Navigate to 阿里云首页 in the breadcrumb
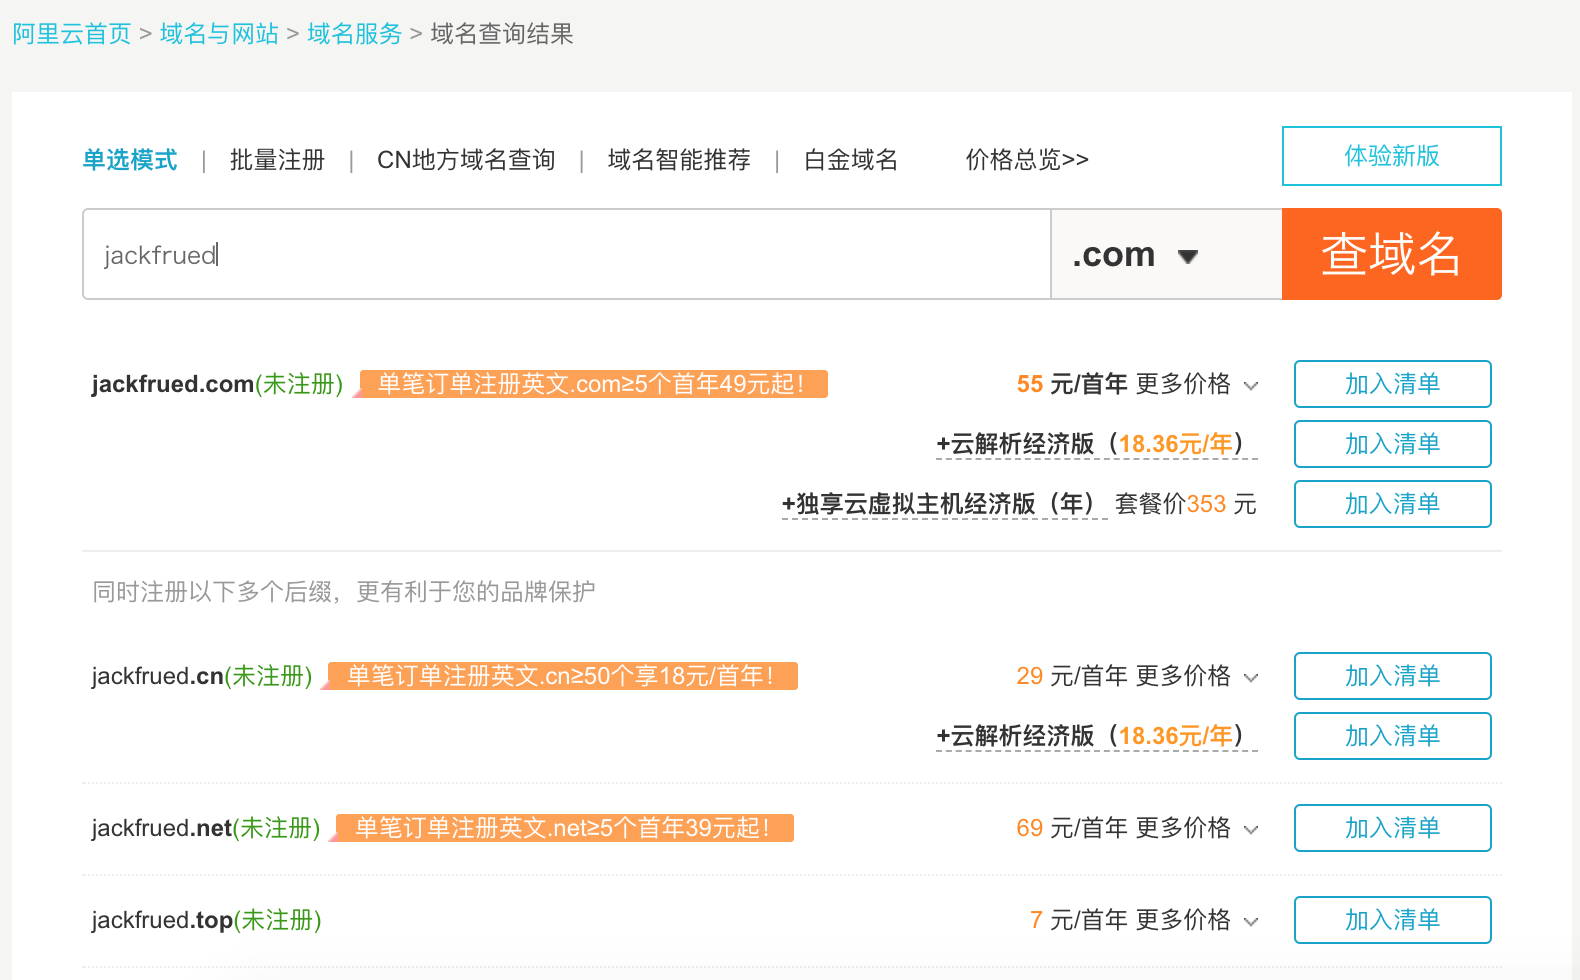 point(72,34)
